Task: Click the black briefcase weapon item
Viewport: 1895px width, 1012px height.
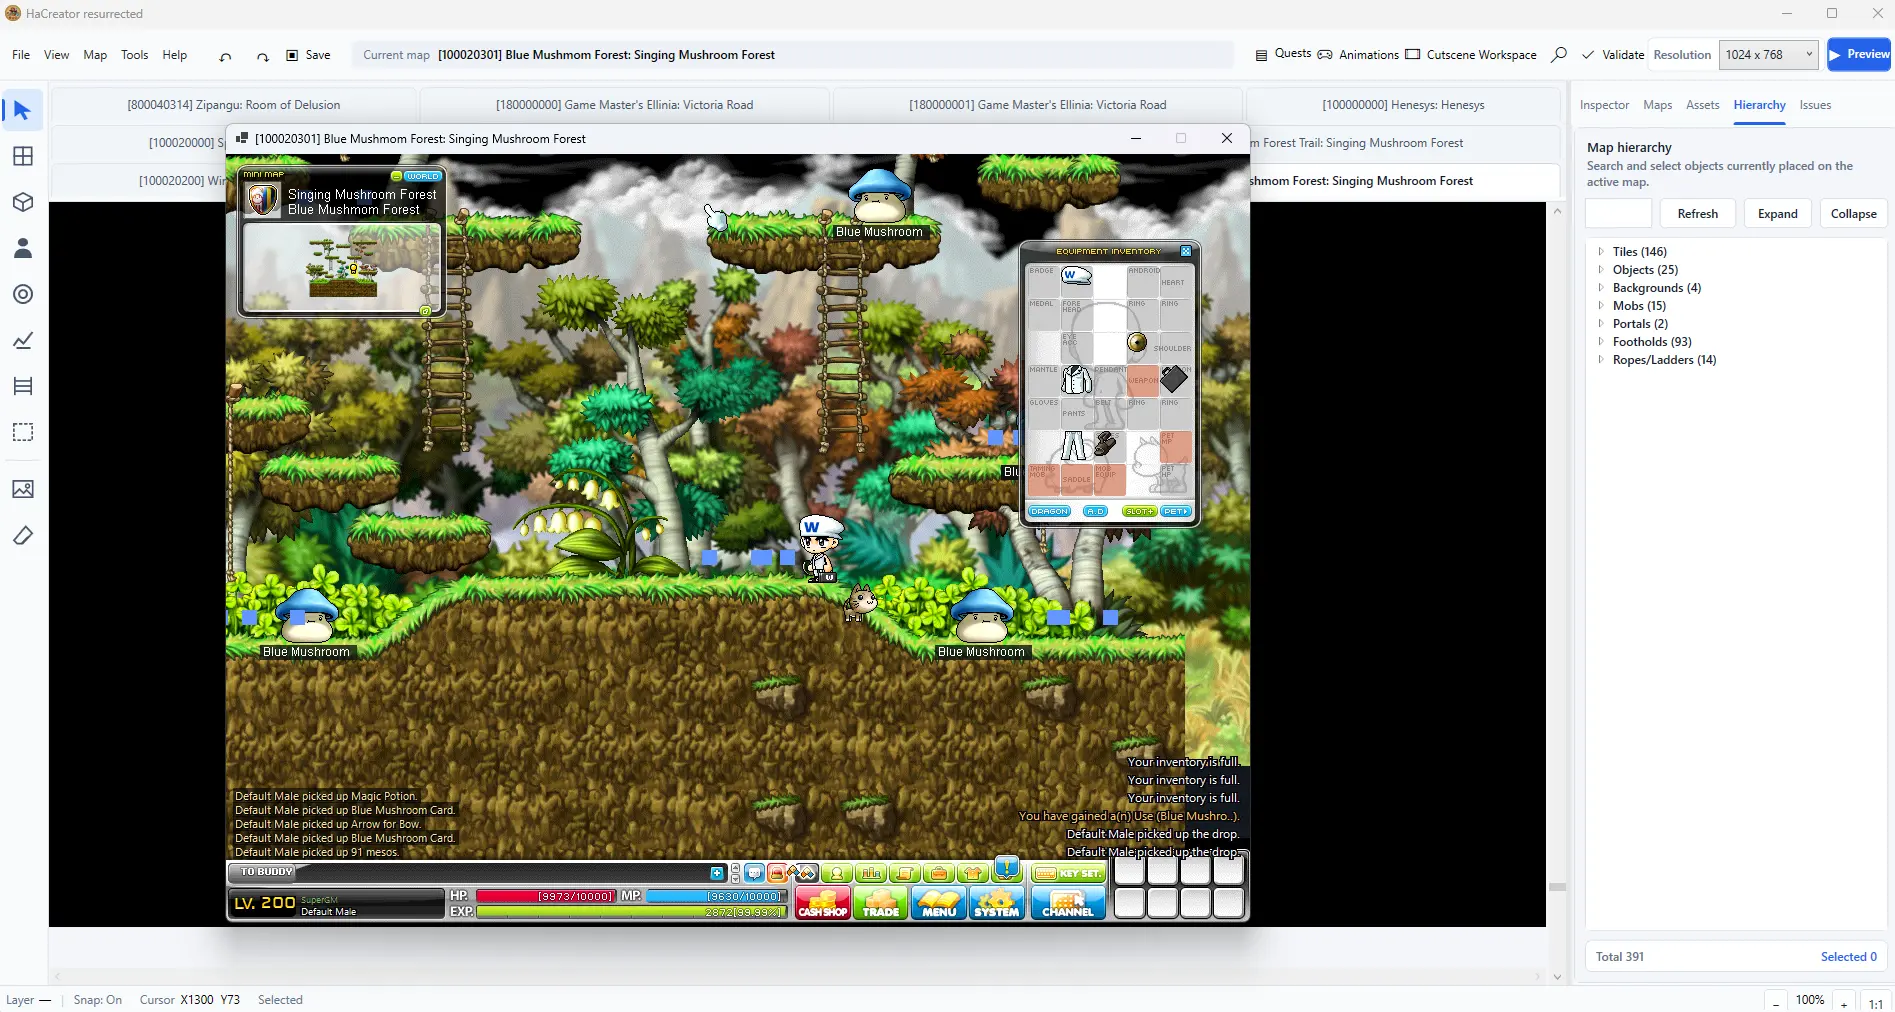Action: [x=1174, y=379]
